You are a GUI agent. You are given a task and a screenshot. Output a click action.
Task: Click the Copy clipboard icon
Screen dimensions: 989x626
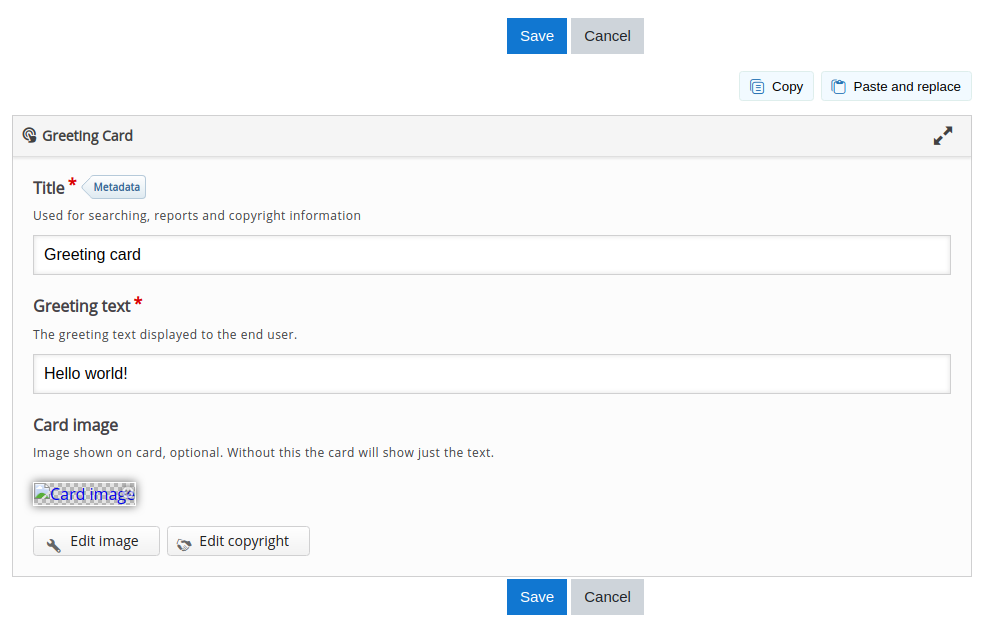(757, 86)
